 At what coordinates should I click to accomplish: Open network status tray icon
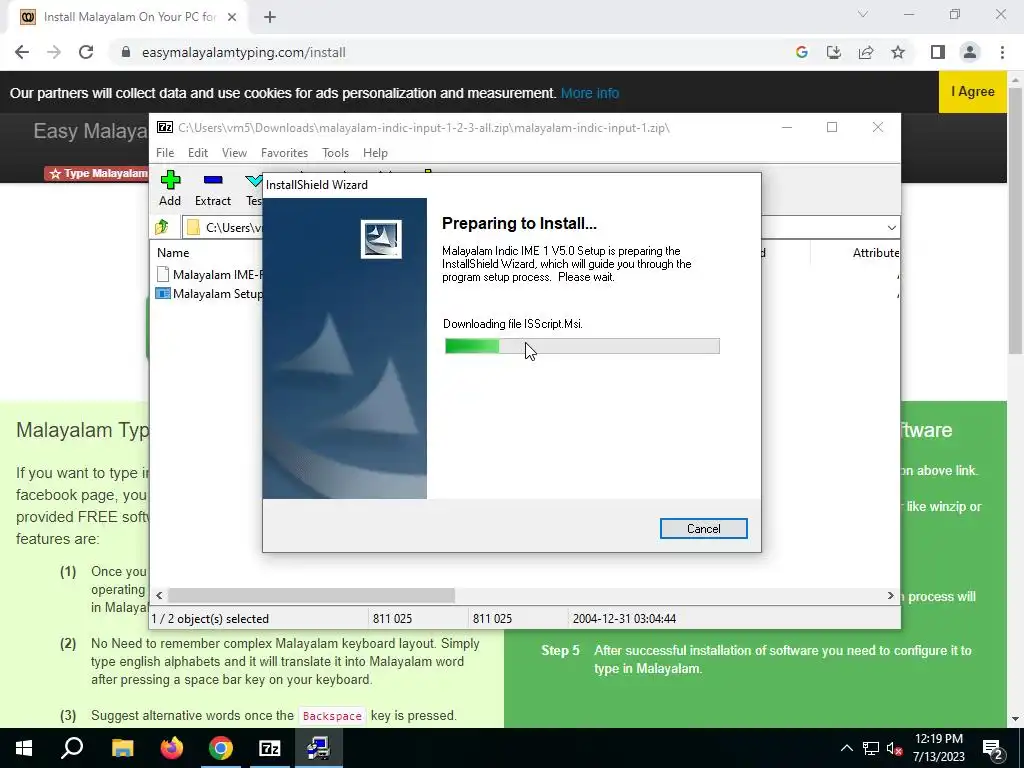[x=871, y=748]
